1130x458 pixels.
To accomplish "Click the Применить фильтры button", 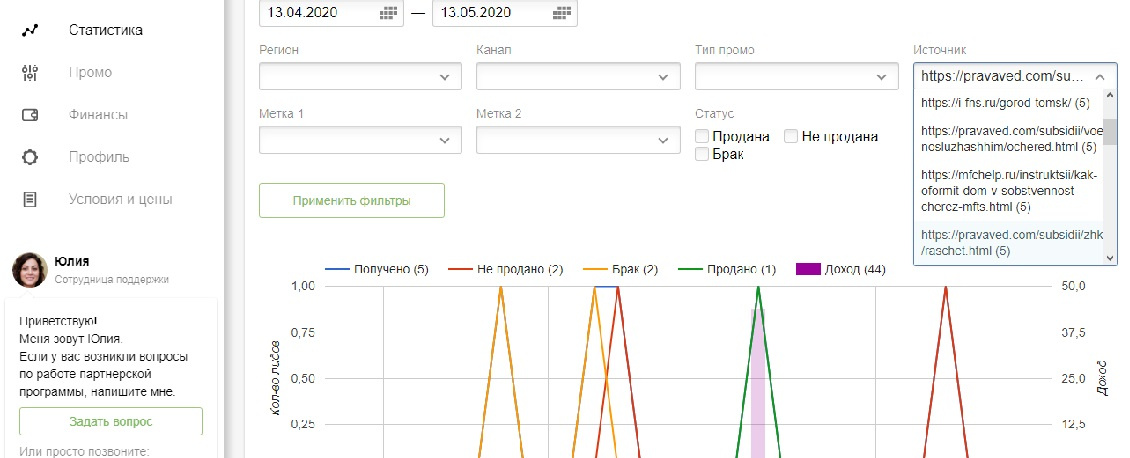I will (352, 200).
